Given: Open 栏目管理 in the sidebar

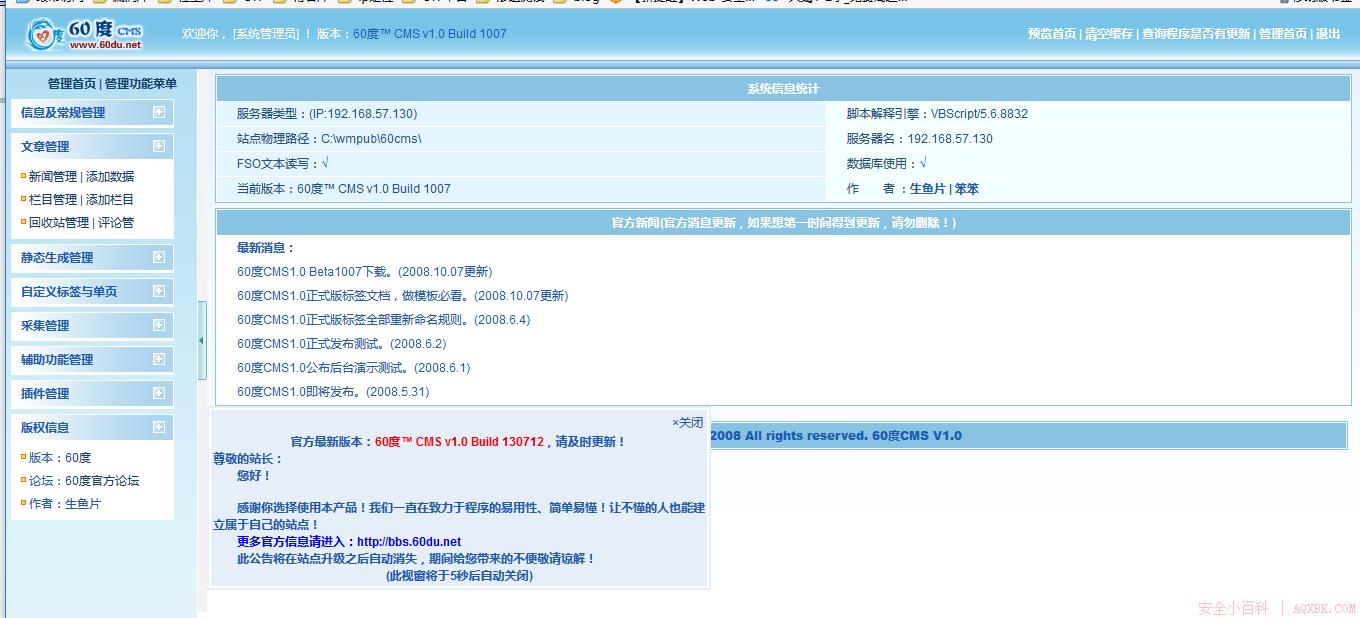Looking at the screenshot, I should pos(53,200).
